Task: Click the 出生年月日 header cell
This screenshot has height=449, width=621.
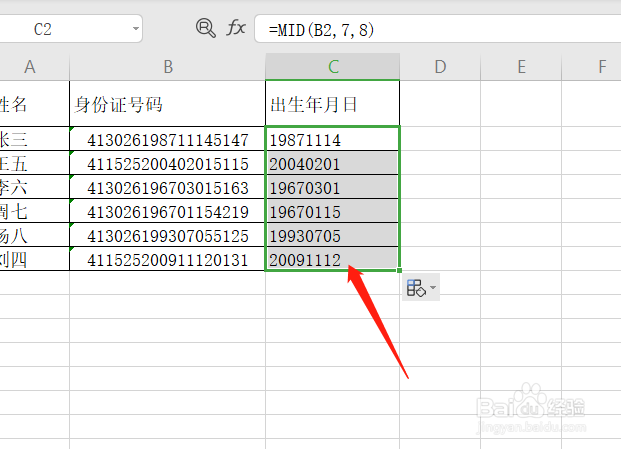Action: tap(333, 104)
